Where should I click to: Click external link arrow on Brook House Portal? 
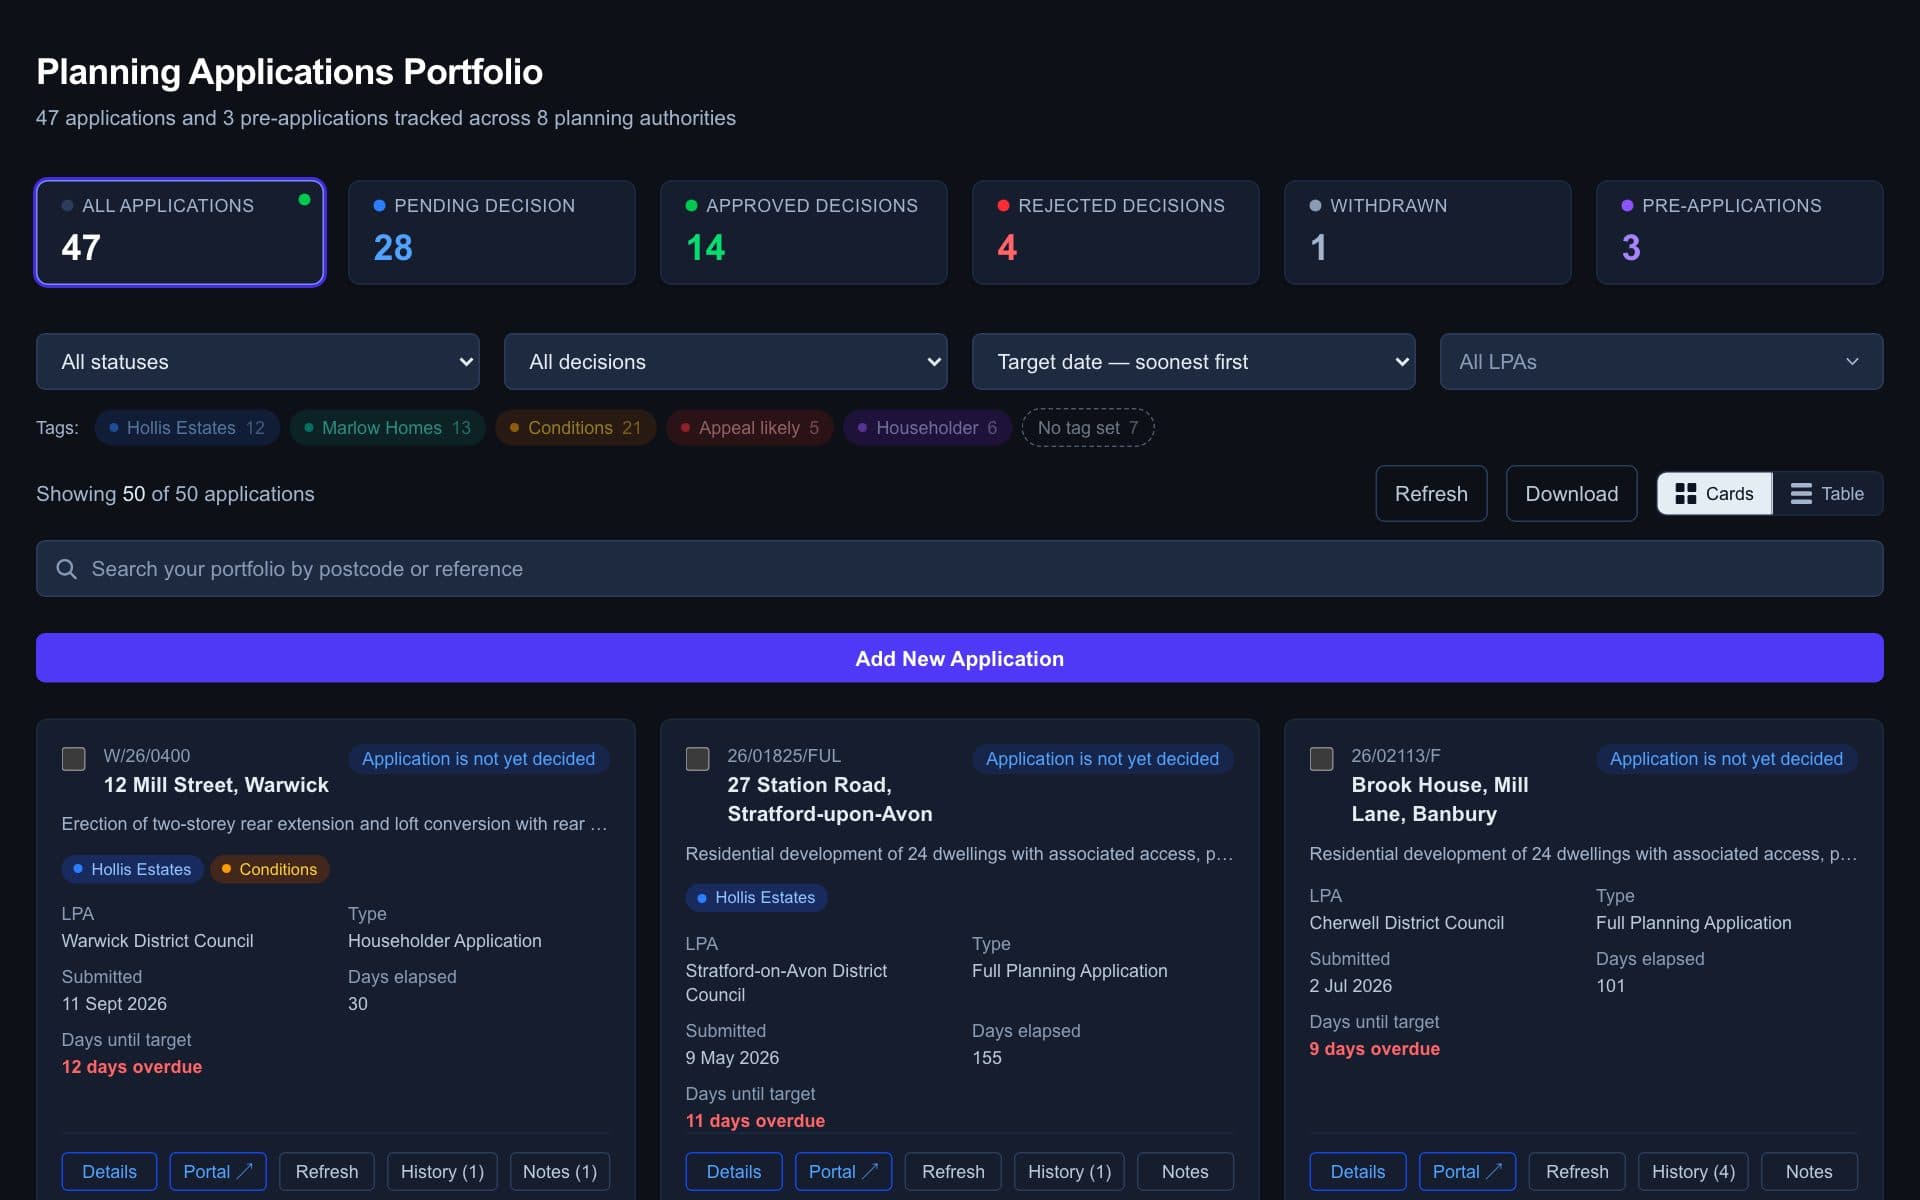[1494, 1170]
